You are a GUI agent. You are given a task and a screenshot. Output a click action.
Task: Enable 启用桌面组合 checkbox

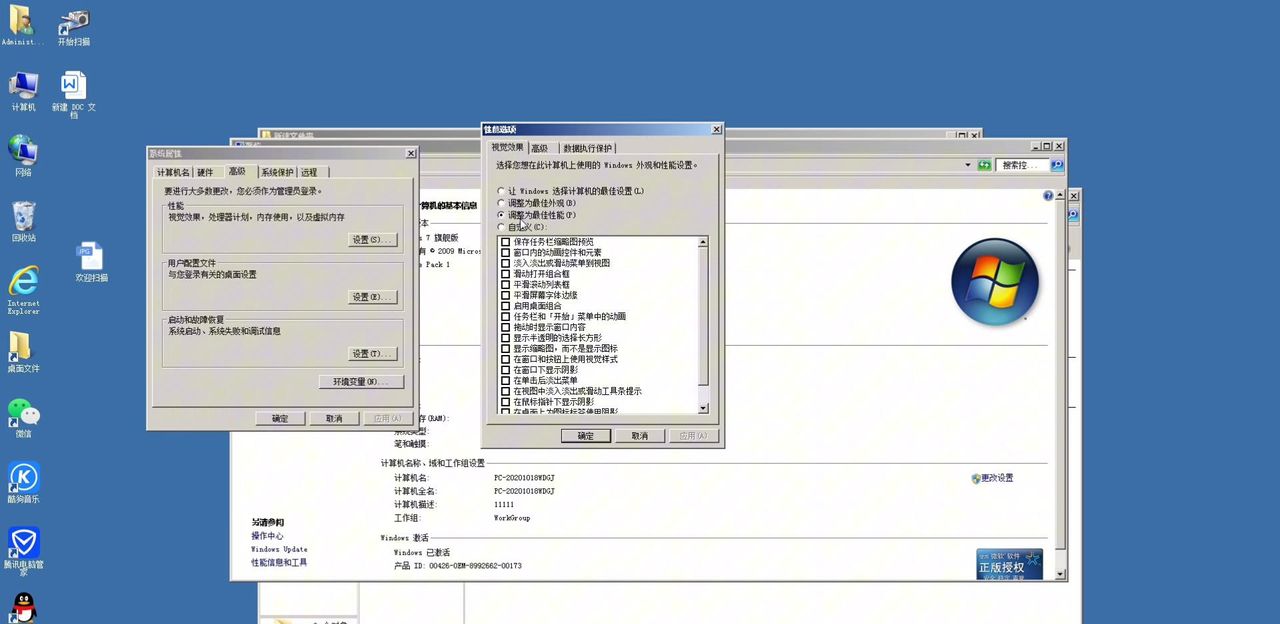pyautogui.click(x=506, y=306)
